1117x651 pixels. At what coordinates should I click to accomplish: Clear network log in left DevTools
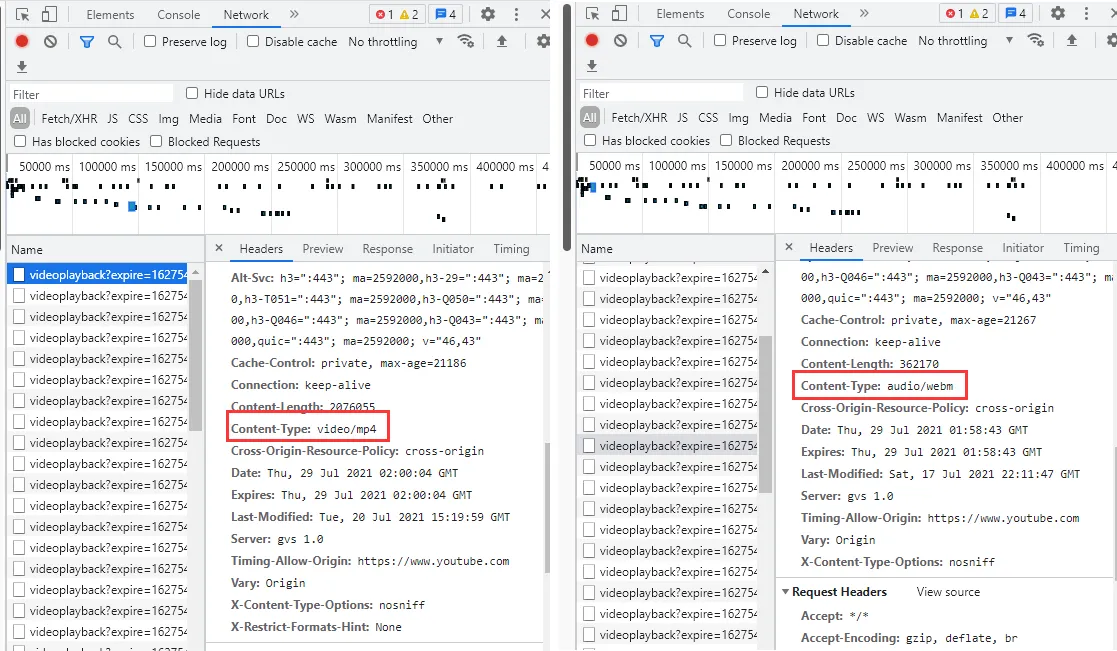click(50, 41)
